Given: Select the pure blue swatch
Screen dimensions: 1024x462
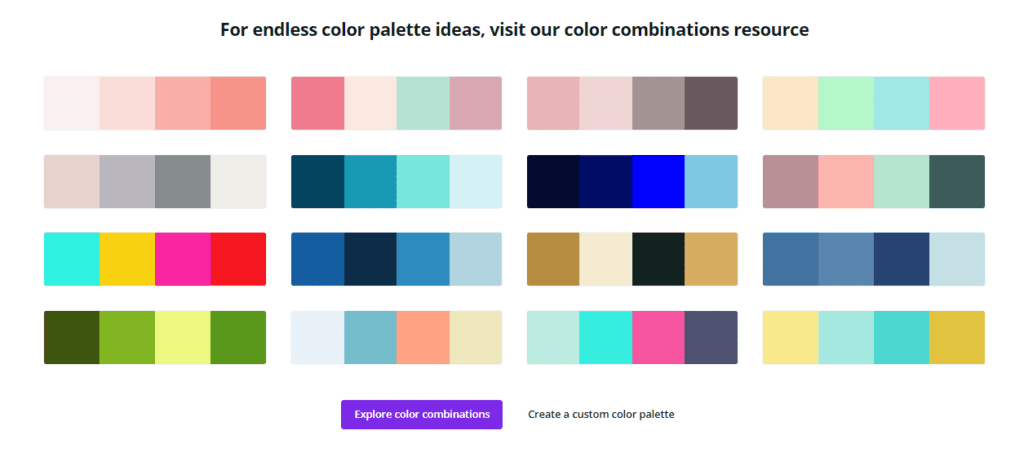Looking at the screenshot, I should 658,182.
